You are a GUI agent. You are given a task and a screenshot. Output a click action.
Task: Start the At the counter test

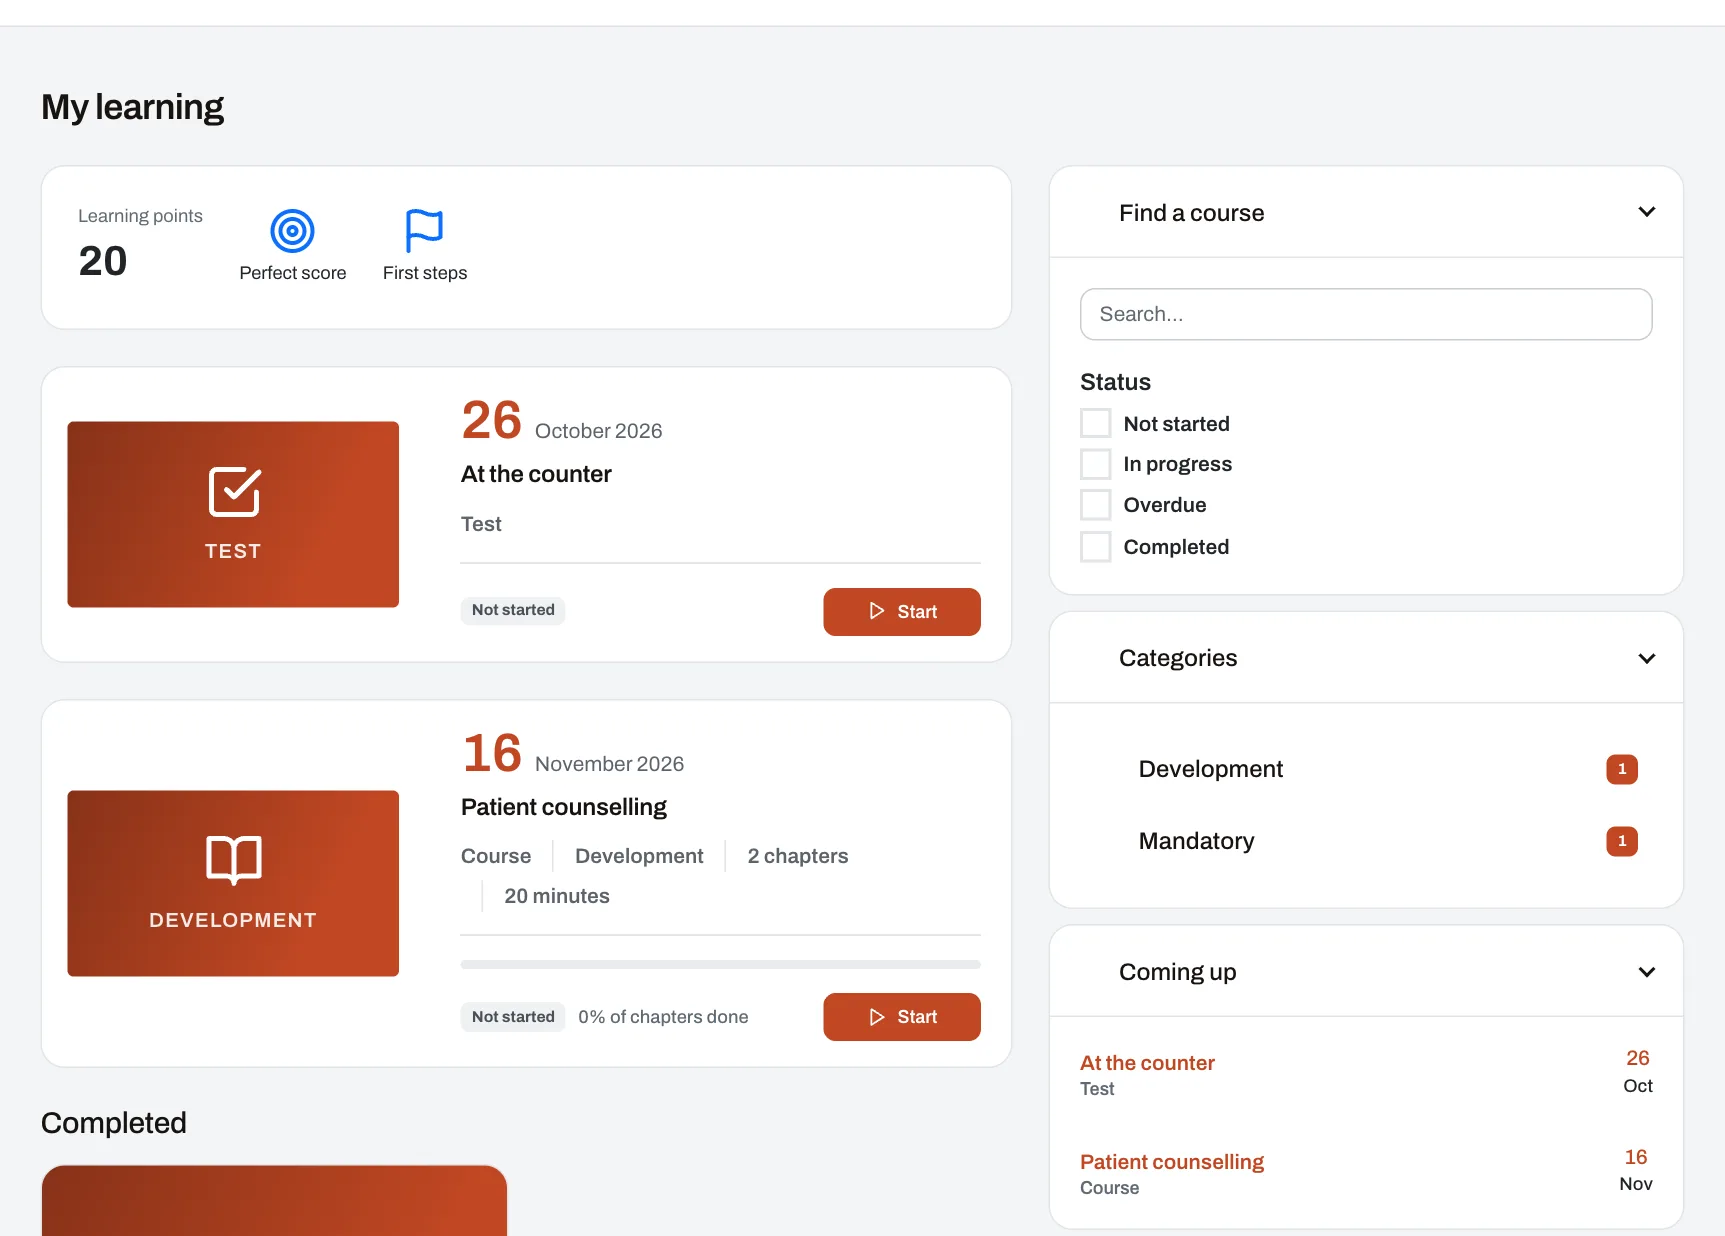coord(902,612)
